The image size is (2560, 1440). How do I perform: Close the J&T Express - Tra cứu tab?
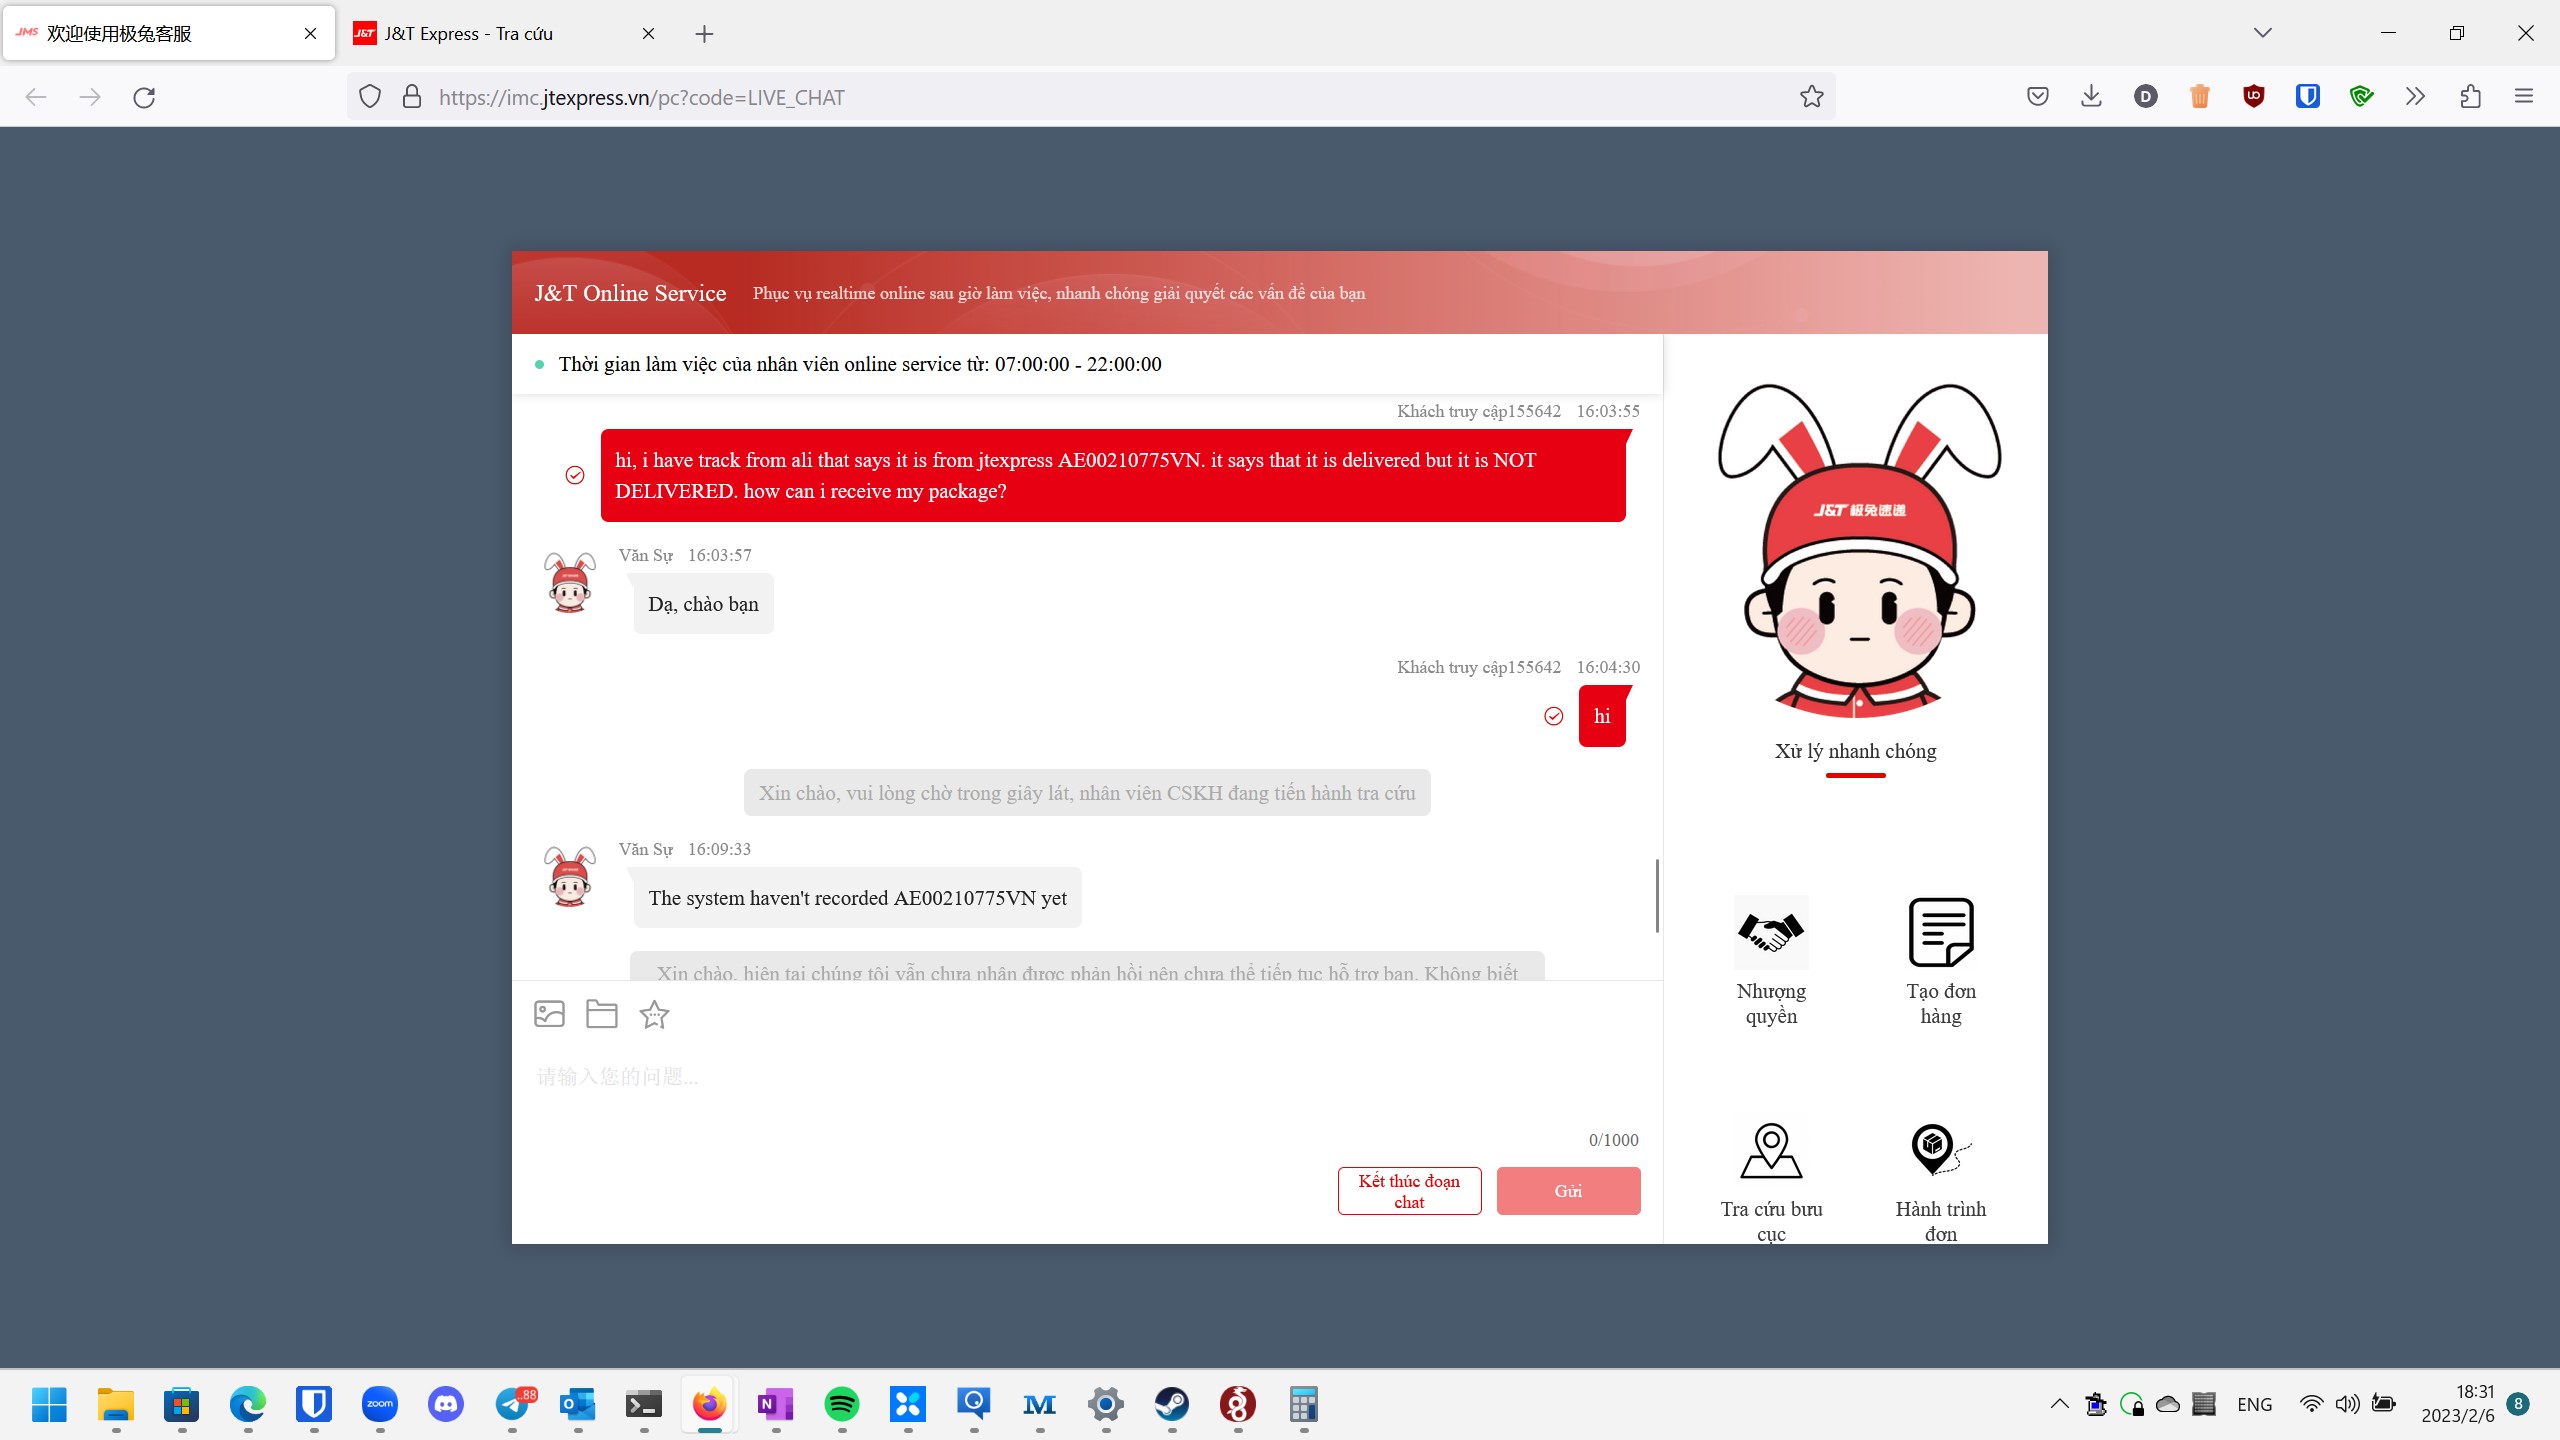[x=648, y=33]
